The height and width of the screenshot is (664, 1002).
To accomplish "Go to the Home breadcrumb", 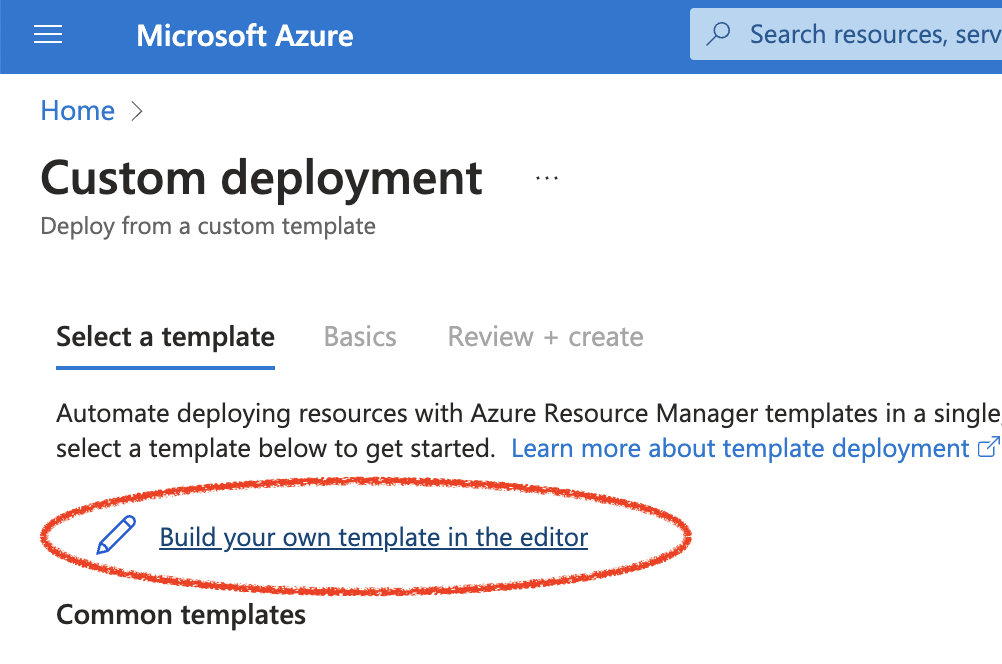I will pyautogui.click(x=77, y=111).
